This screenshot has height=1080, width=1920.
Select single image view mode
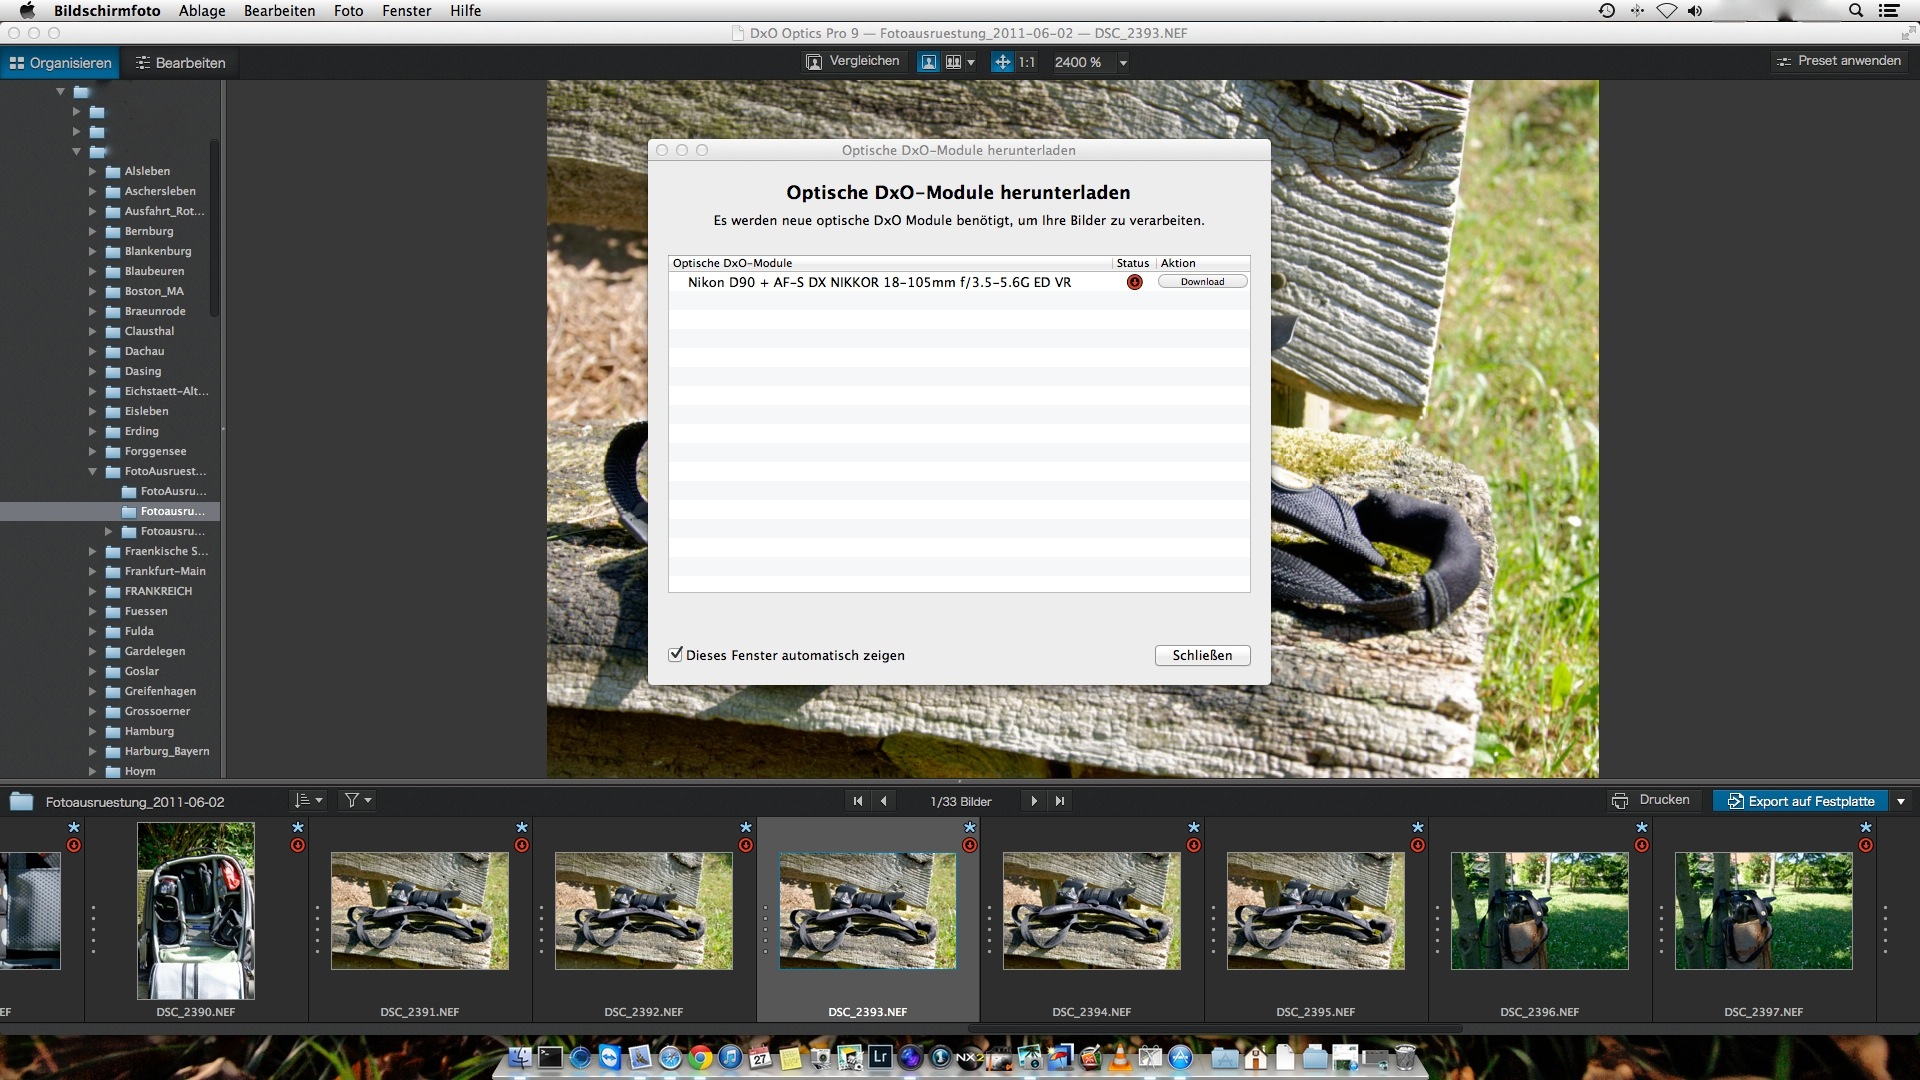tap(929, 62)
